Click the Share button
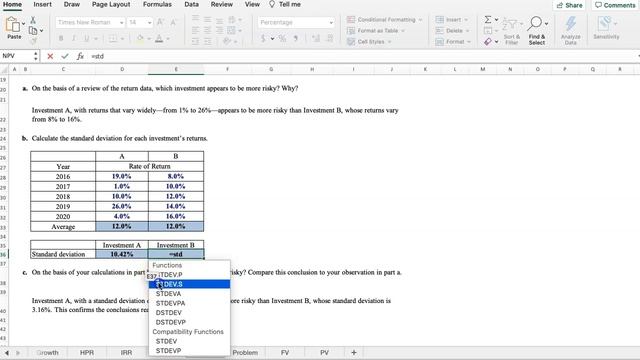Screen dimensions: 640x360 coord(569,5)
